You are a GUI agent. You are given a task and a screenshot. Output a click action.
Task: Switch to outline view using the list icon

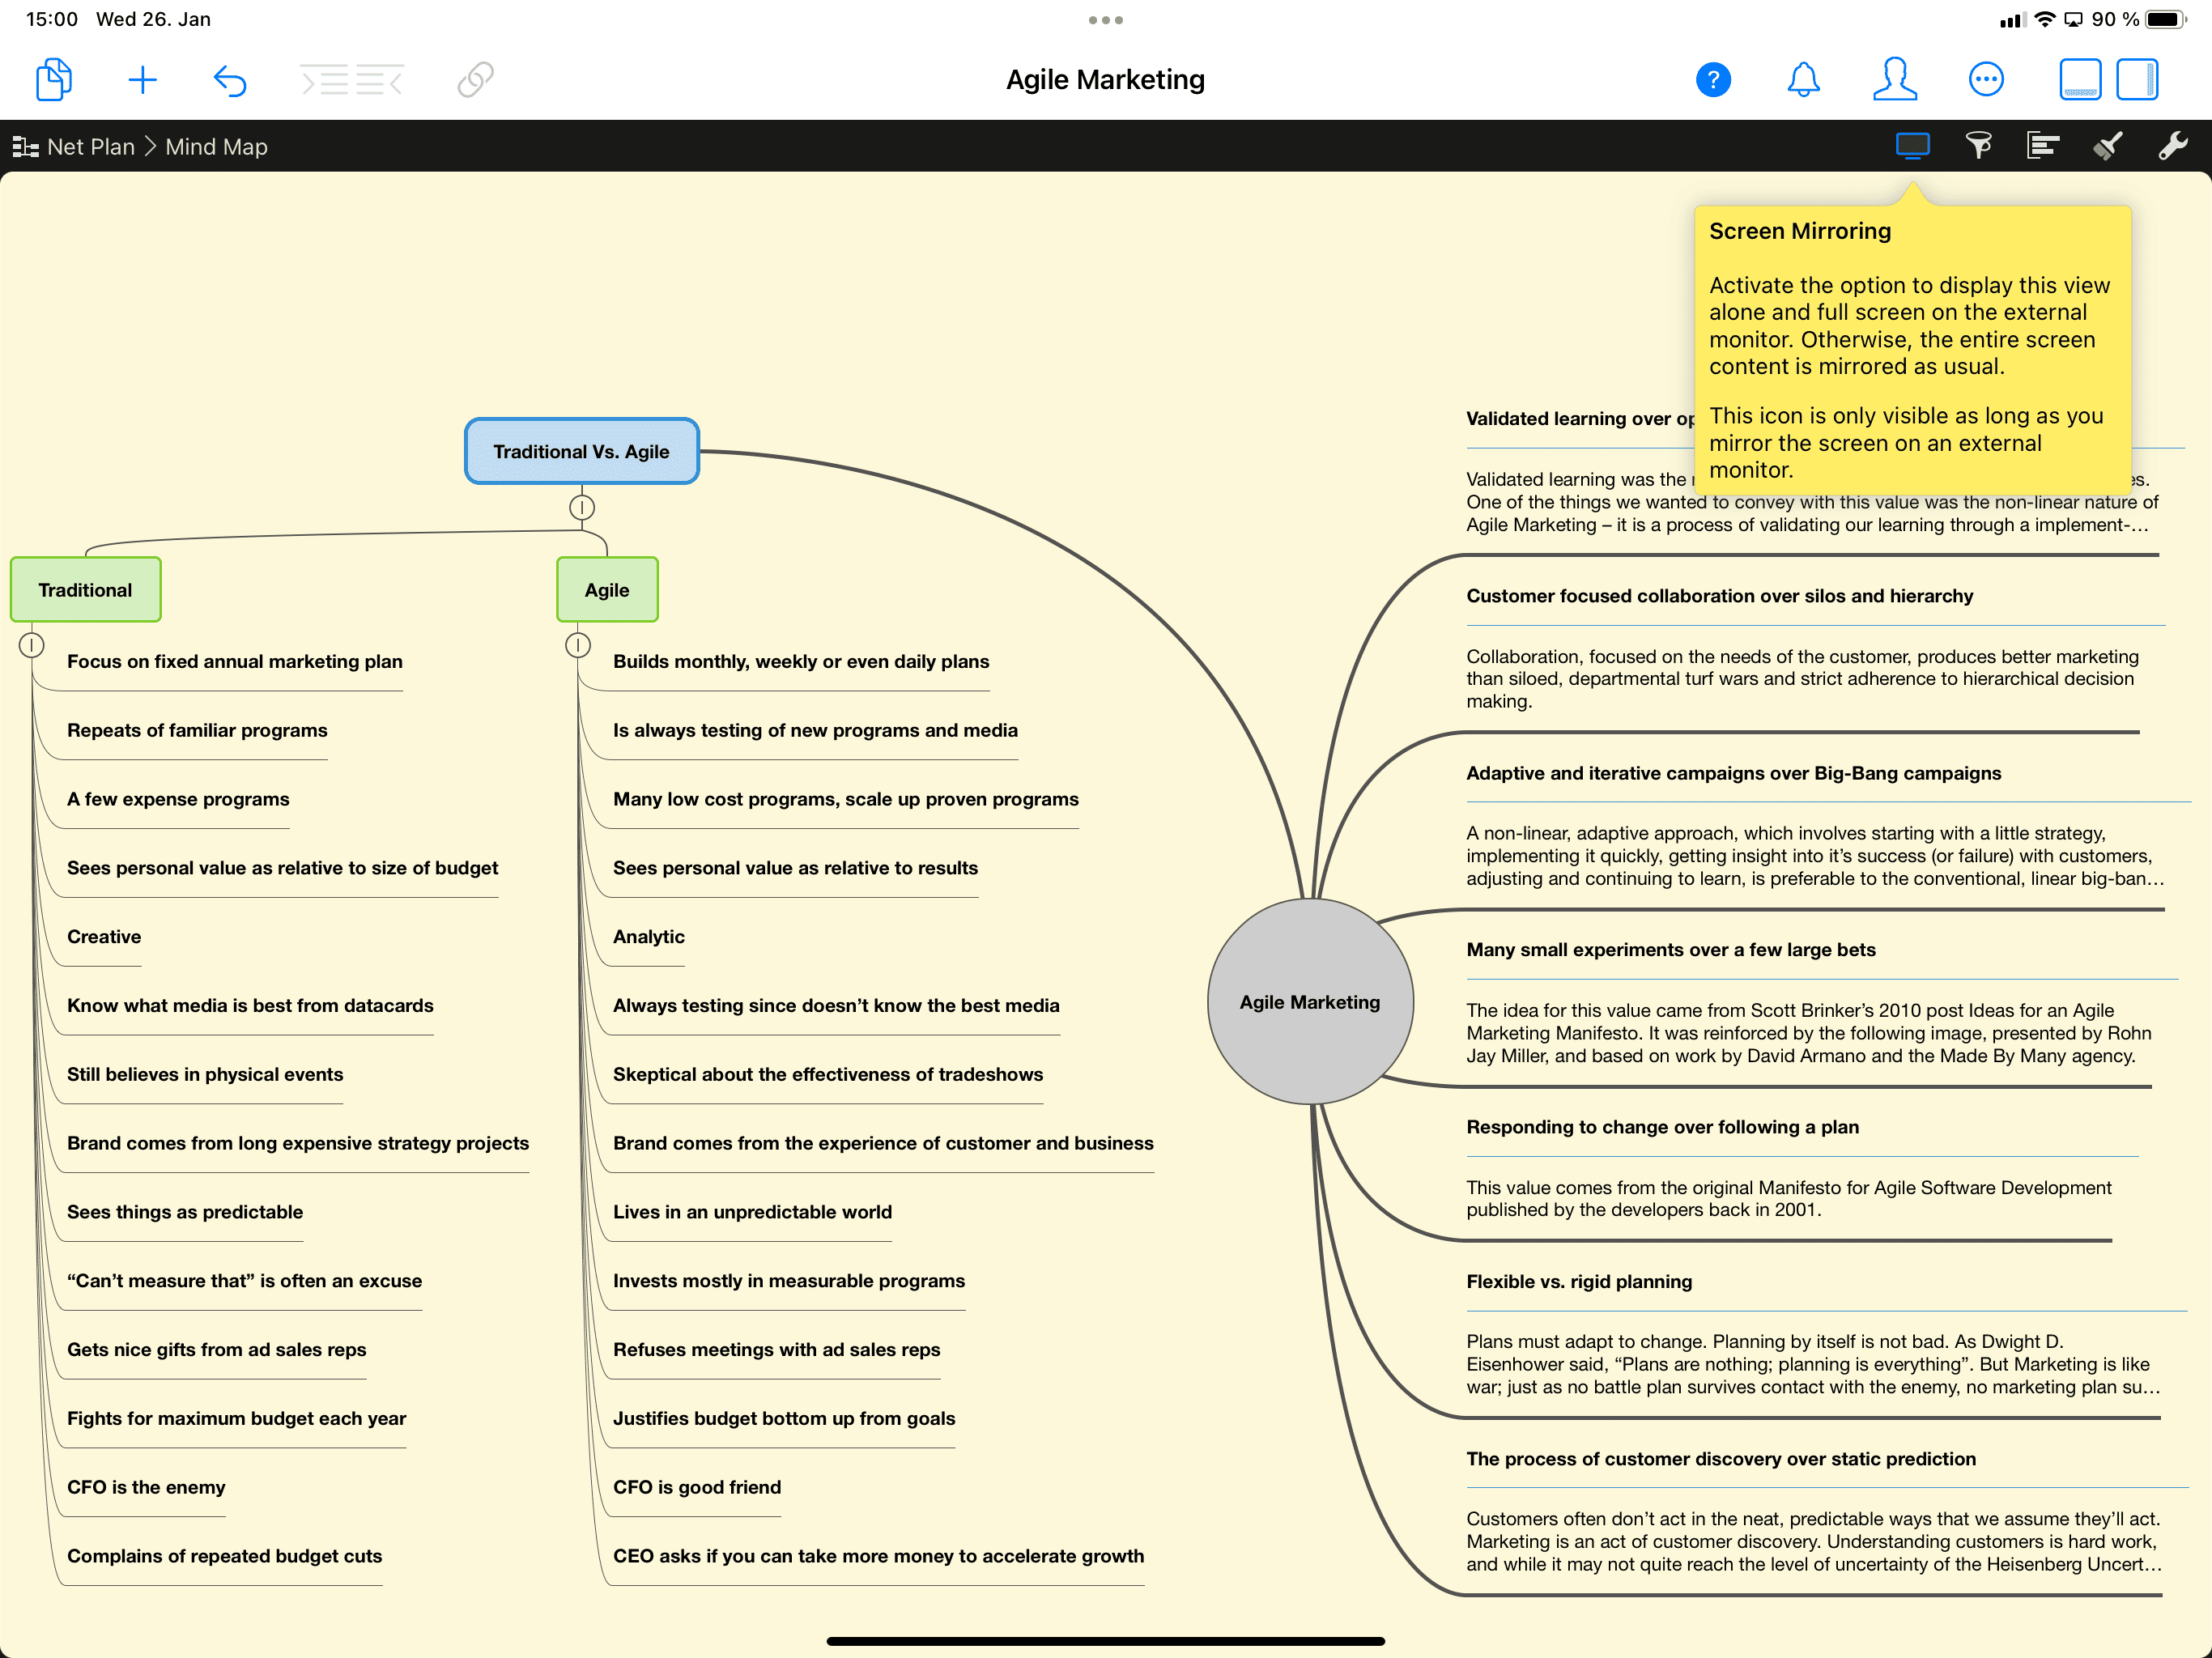pyautogui.click(x=2042, y=146)
